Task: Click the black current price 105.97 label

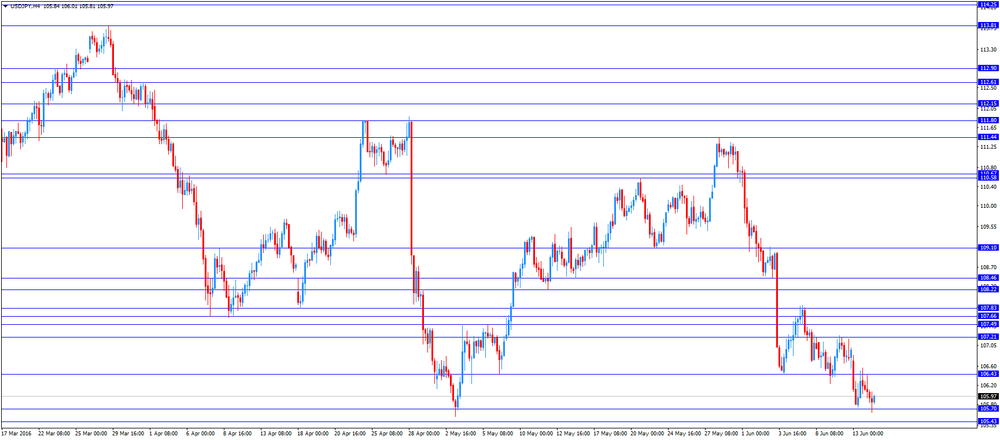Action: tap(989, 397)
